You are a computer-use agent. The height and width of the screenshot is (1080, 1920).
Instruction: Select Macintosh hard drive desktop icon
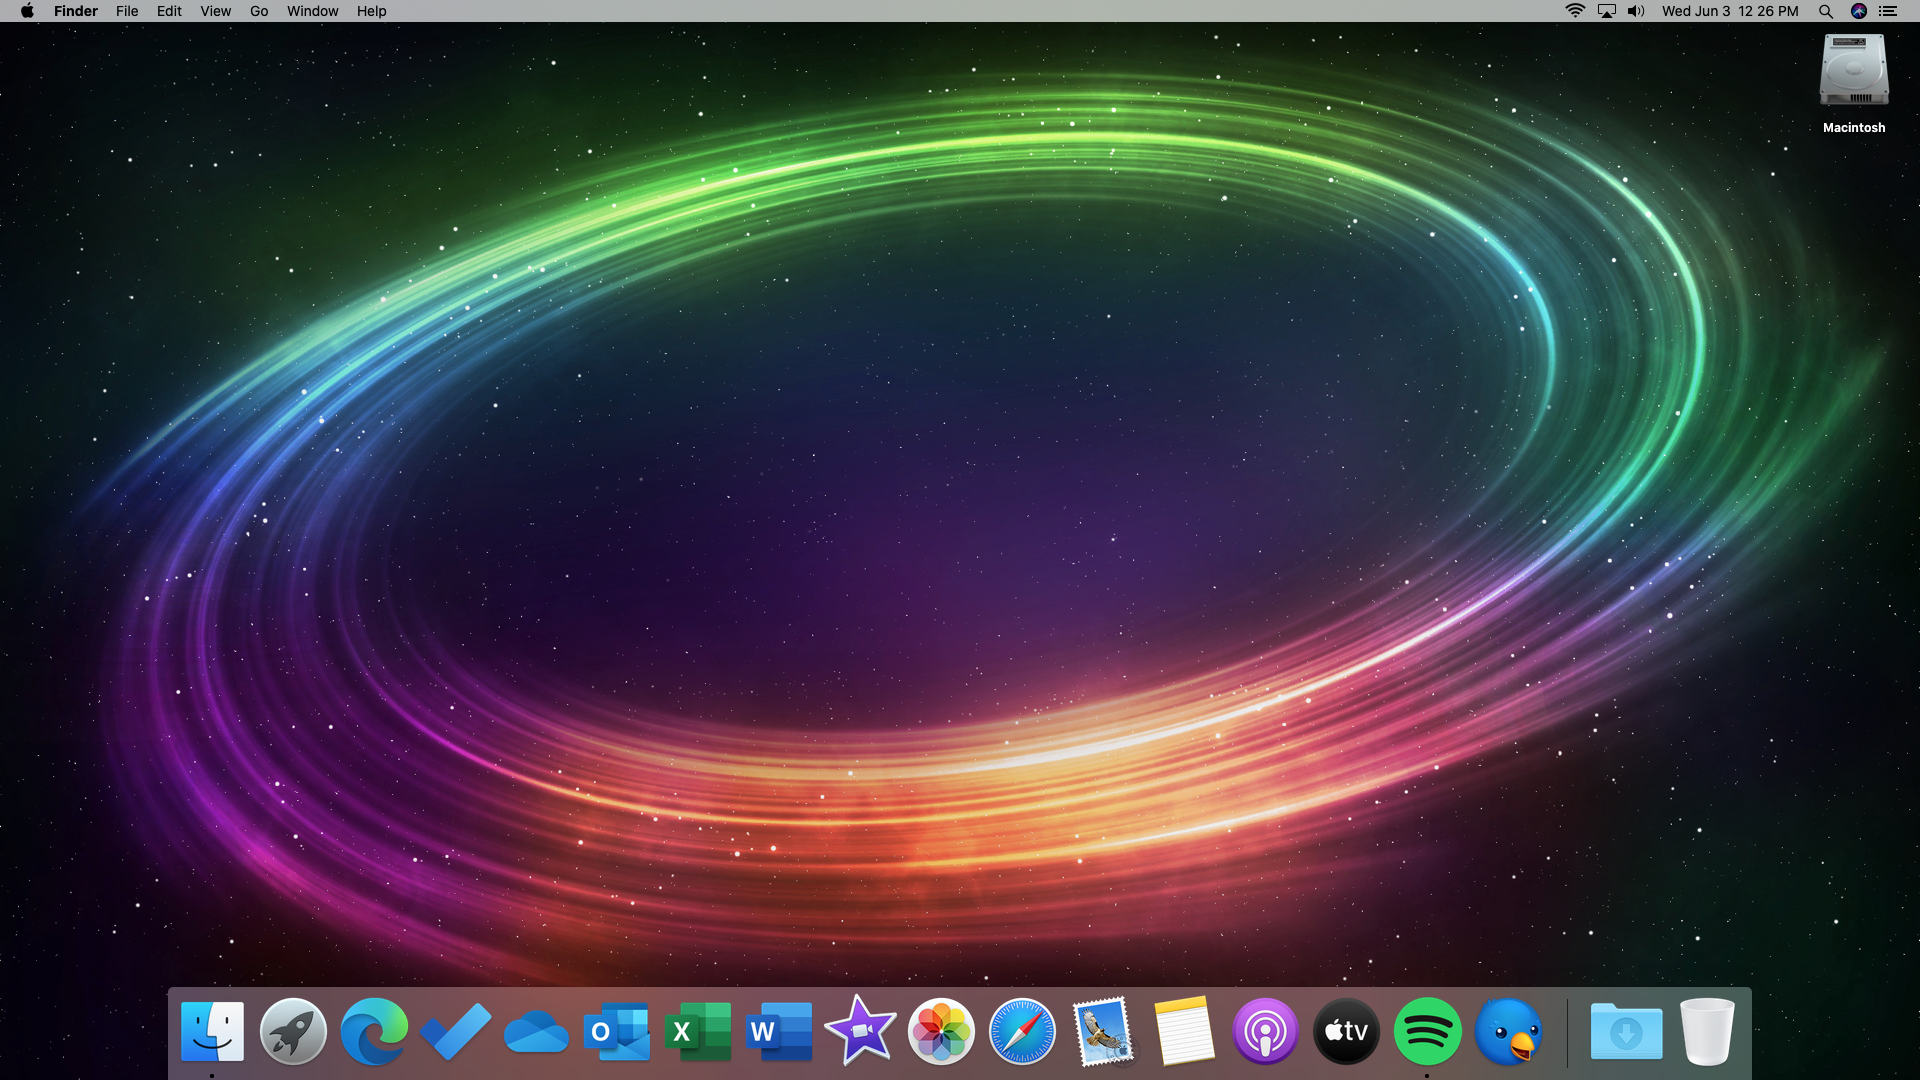pyautogui.click(x=1853, y=83)
